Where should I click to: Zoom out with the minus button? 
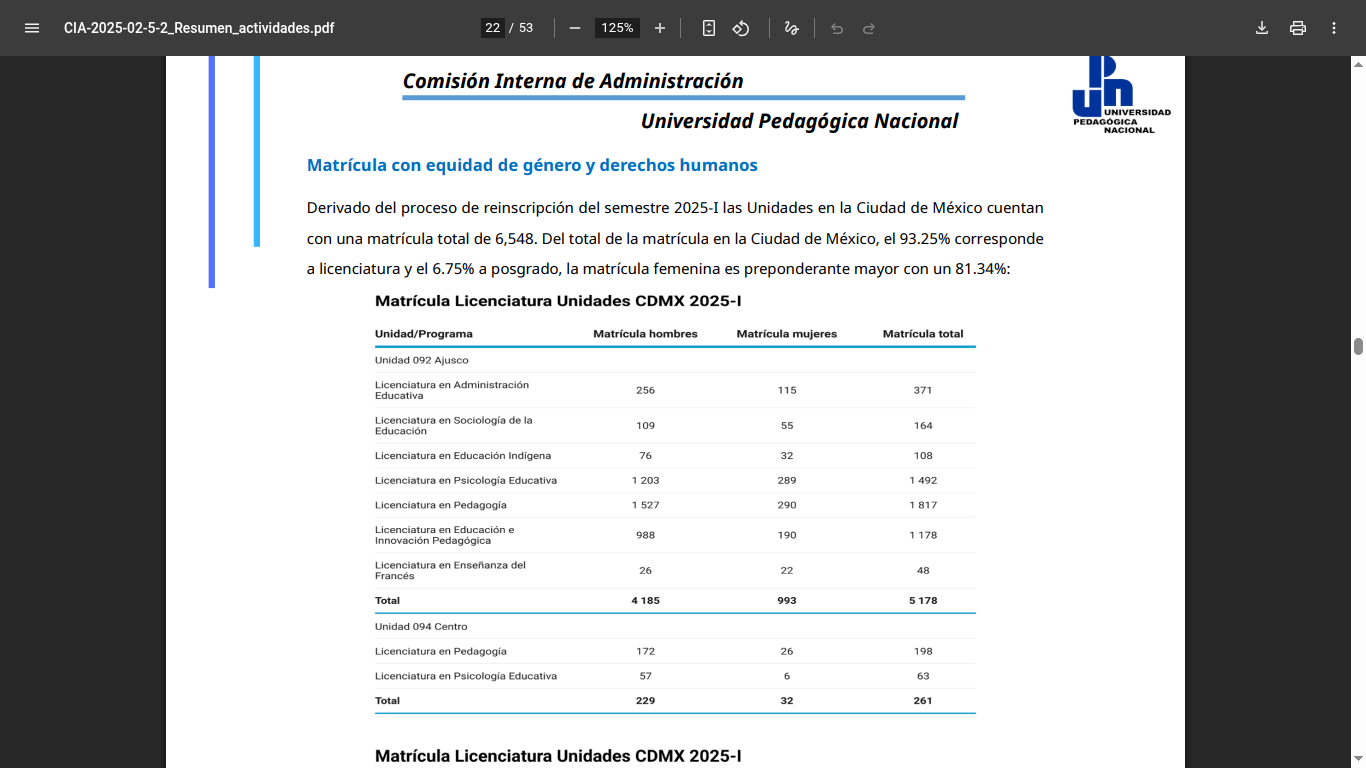575,28
